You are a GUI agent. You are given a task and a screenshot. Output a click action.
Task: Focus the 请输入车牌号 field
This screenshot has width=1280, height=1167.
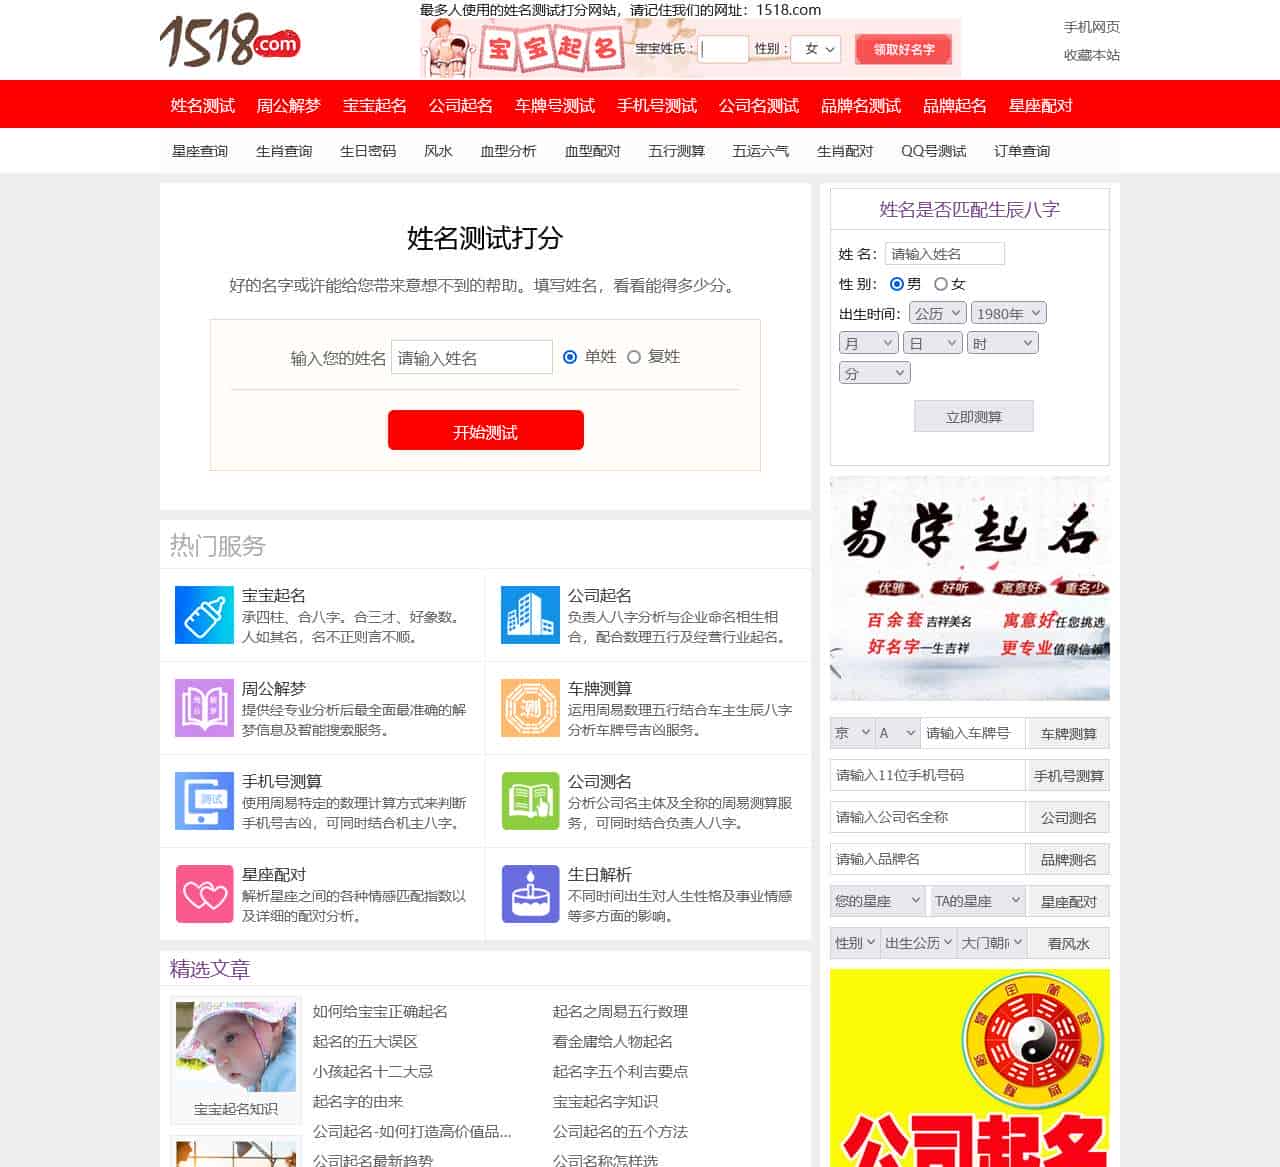(x=972, y=733)
